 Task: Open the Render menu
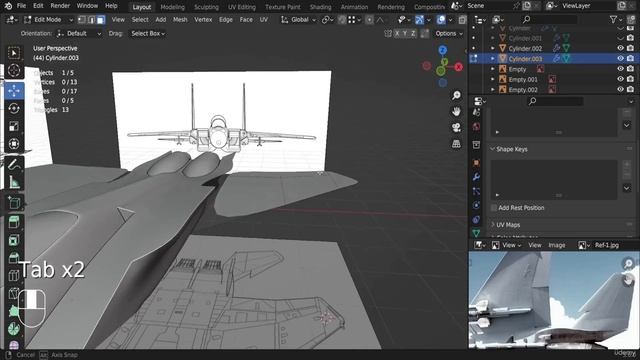60,6
